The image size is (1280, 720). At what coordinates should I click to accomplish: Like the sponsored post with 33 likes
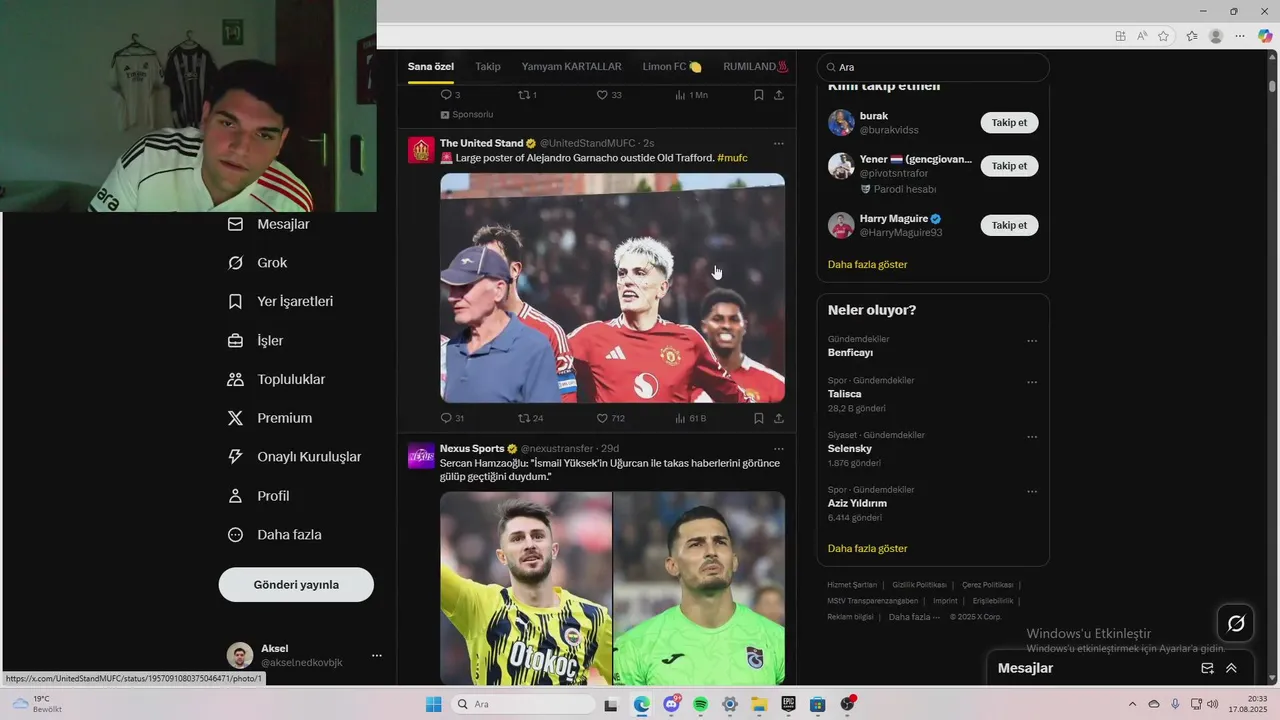click(x=609, y=95)
